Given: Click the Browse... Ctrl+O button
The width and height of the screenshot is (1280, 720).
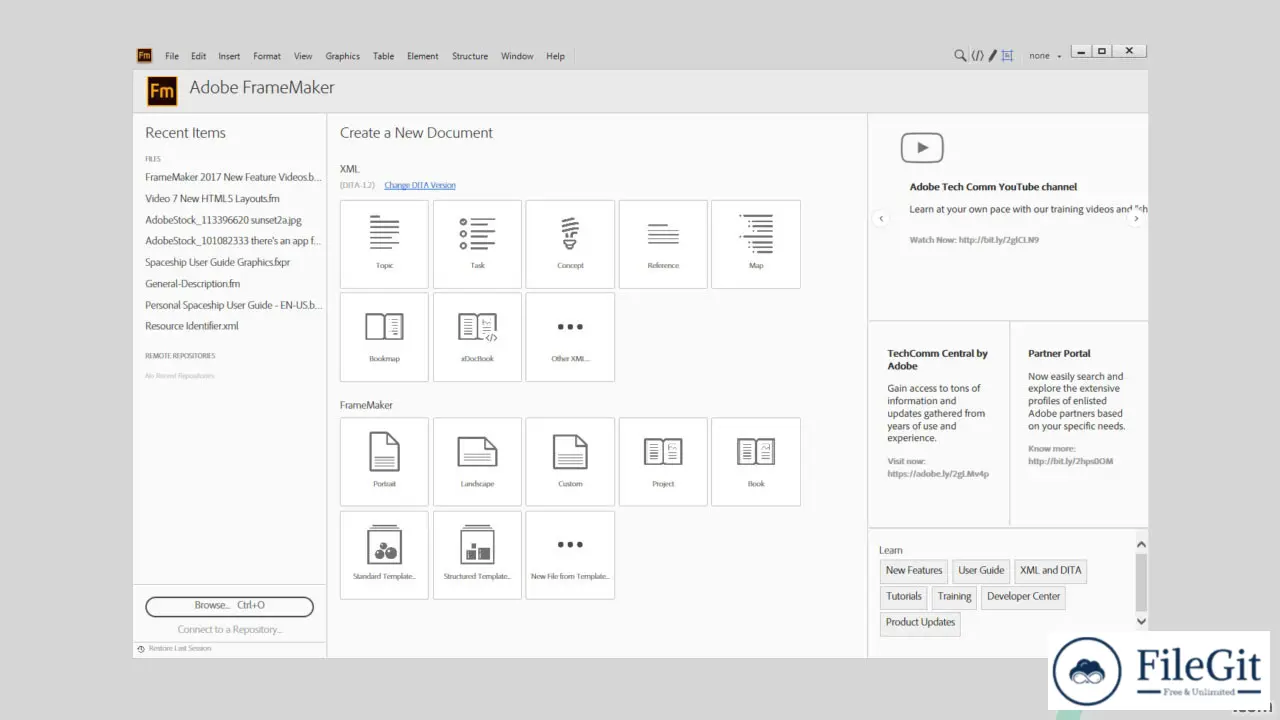Looking at the screenshot, I should pyautogui.click(x=229, y=606).
